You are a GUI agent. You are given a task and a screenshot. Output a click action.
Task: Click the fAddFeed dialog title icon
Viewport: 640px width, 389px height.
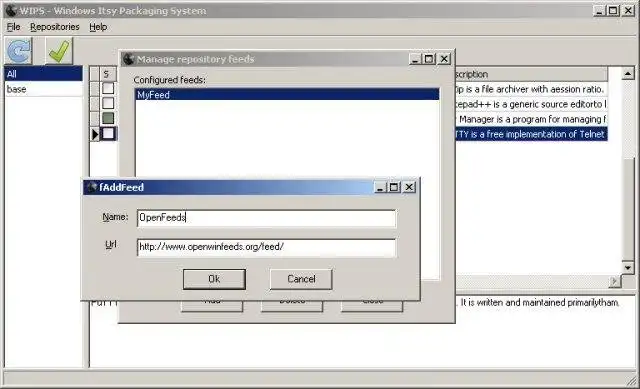pyautogui.click(x=92, y=187)
